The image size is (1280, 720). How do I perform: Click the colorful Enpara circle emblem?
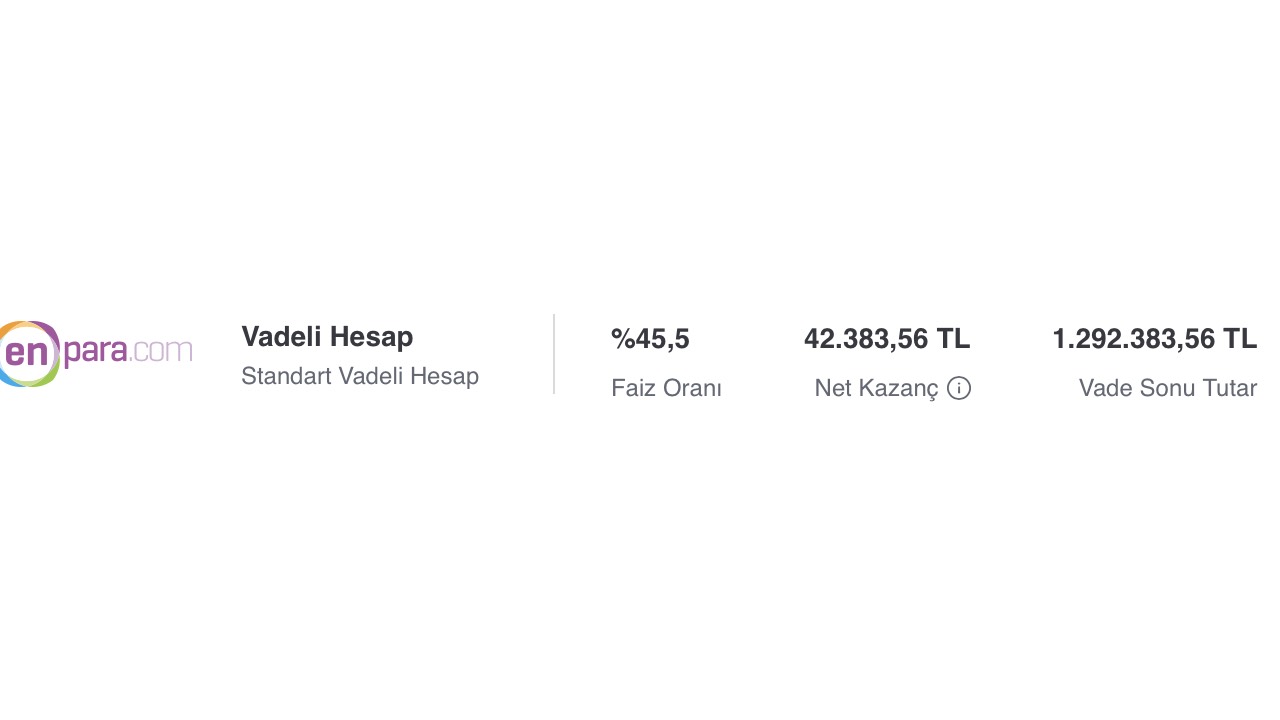click(x=29, y=354)
